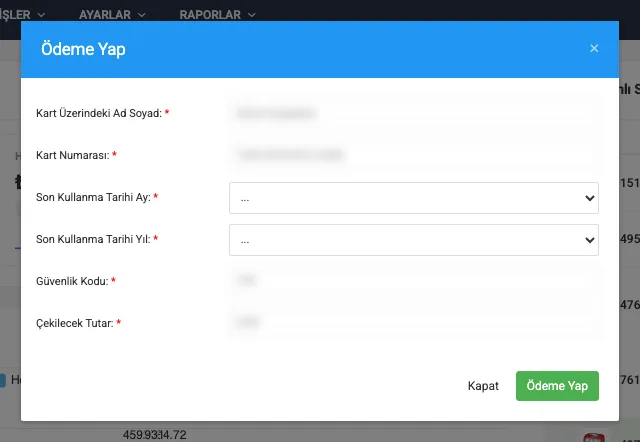Open Son Kullanma Tarihi Ay dropdown
Viewport: 640px width, 442px height.
413,198
